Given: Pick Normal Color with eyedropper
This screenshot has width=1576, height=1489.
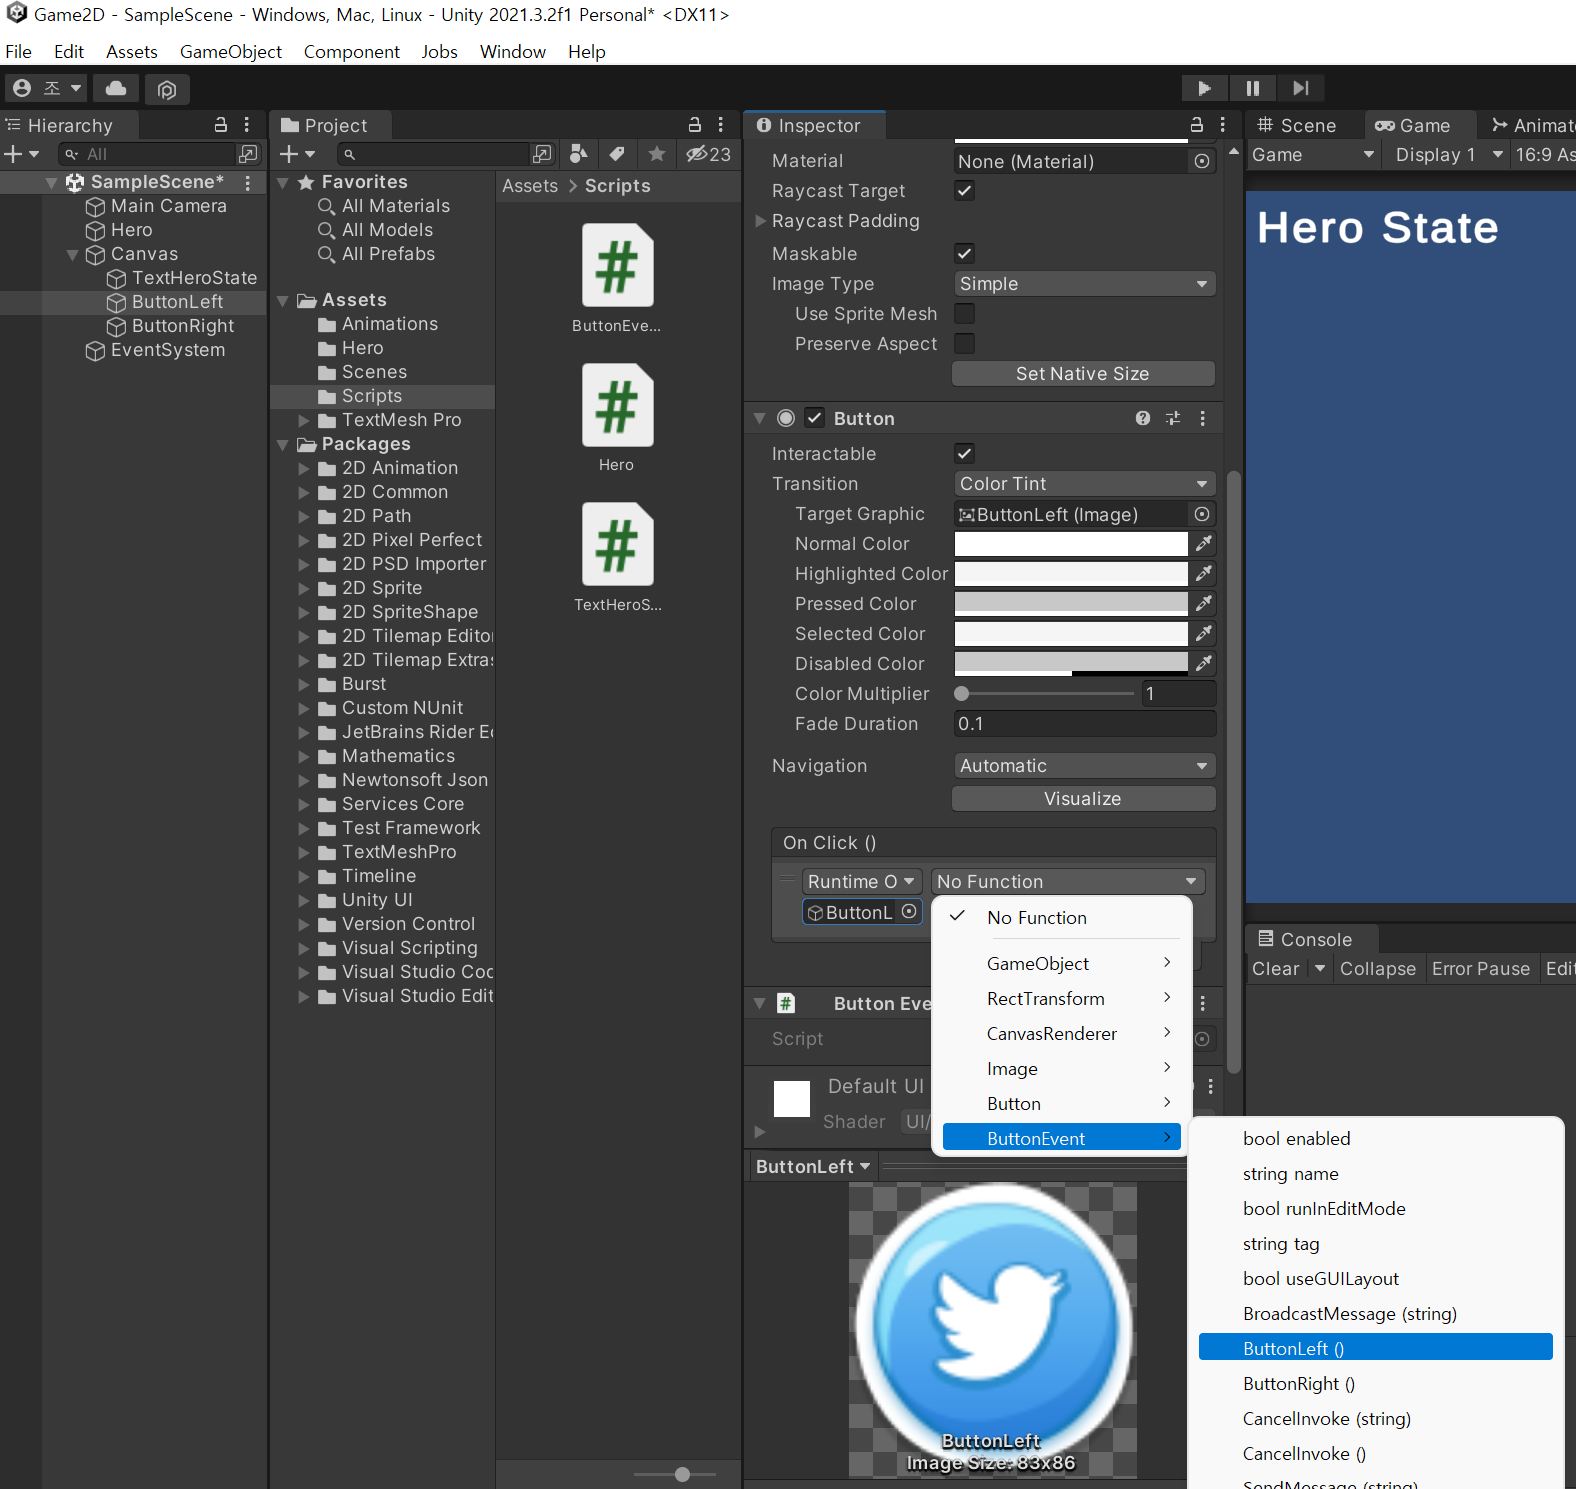Looking at the screenshot, I should (1203, 543).
